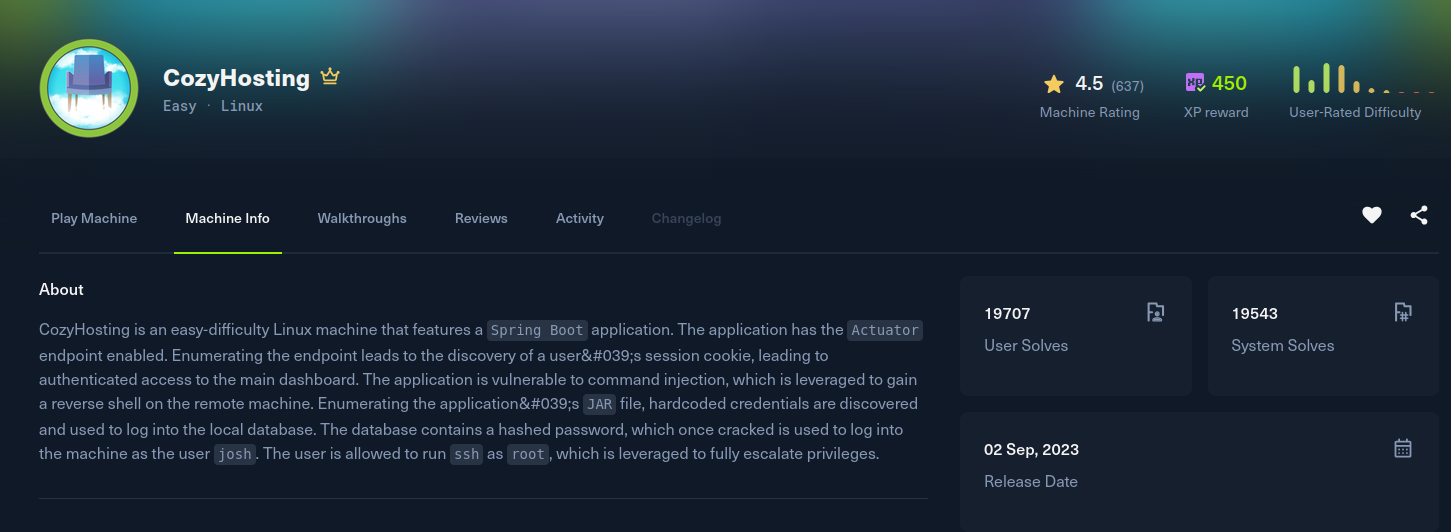Click the JAR code tag

(x=598, y=404)
